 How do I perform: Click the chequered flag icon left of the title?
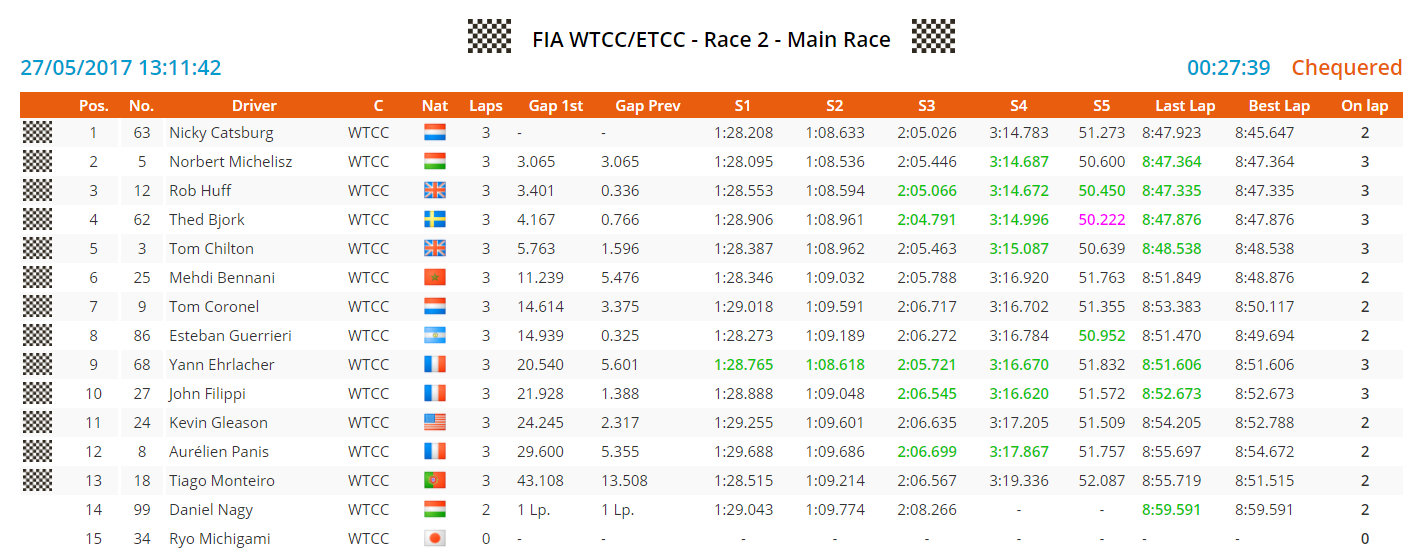(x=489, y=37)
